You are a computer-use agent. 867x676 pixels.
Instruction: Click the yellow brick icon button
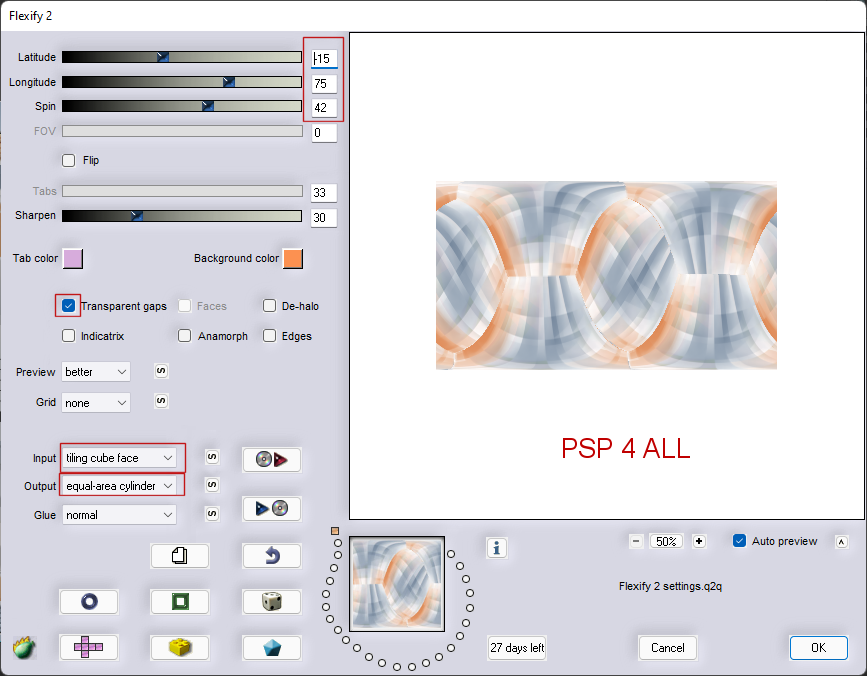pos(179,647)
